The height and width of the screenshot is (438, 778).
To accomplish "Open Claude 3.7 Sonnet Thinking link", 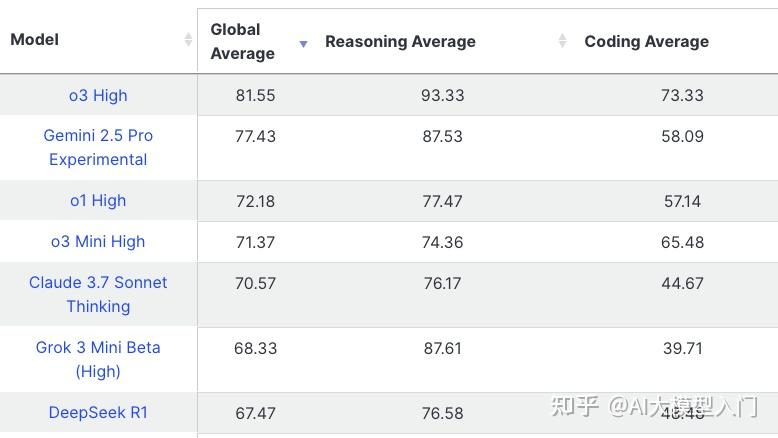I will click(98, 294).
